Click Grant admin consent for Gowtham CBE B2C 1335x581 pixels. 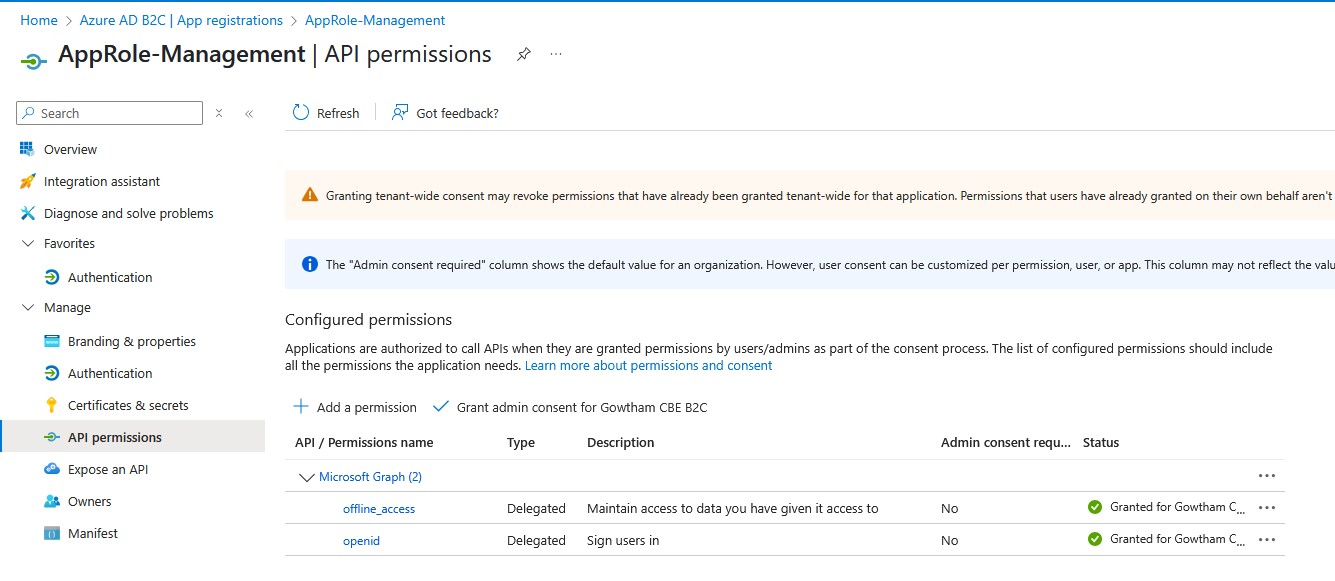pos(569,407)
